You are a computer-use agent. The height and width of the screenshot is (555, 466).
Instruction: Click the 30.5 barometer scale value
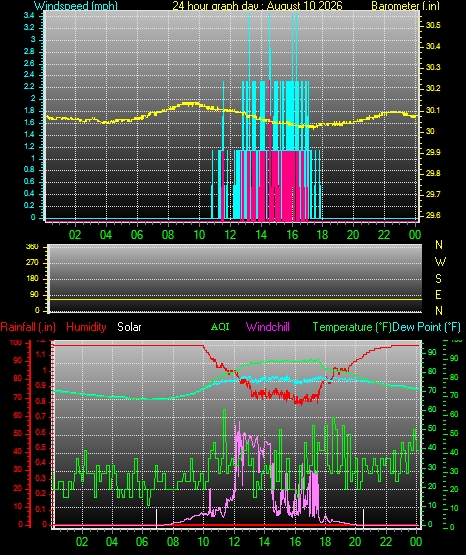point(433,25)
